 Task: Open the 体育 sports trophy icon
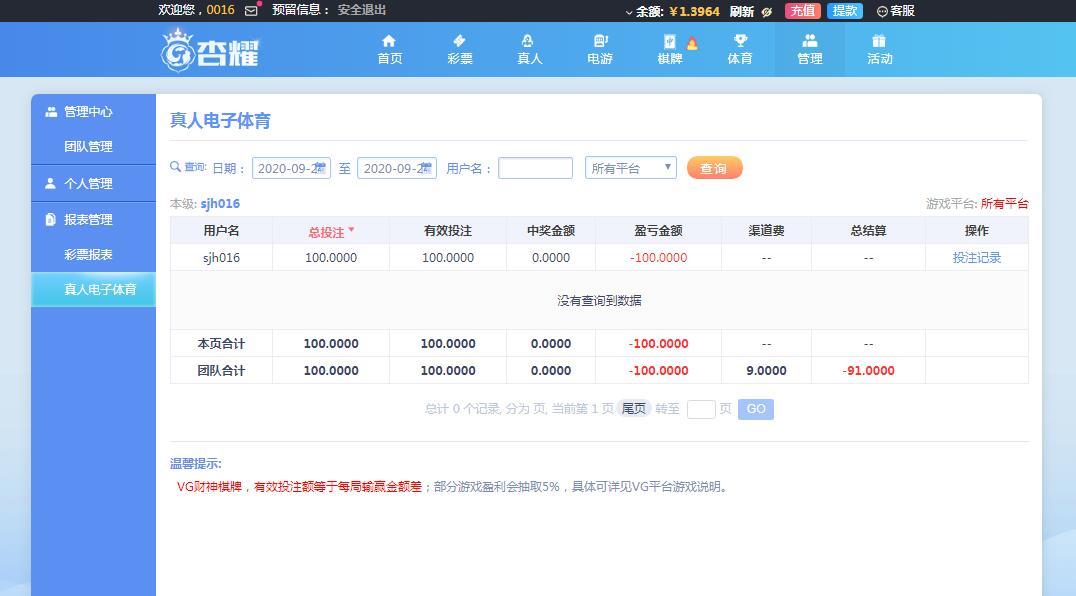point(740,41)
